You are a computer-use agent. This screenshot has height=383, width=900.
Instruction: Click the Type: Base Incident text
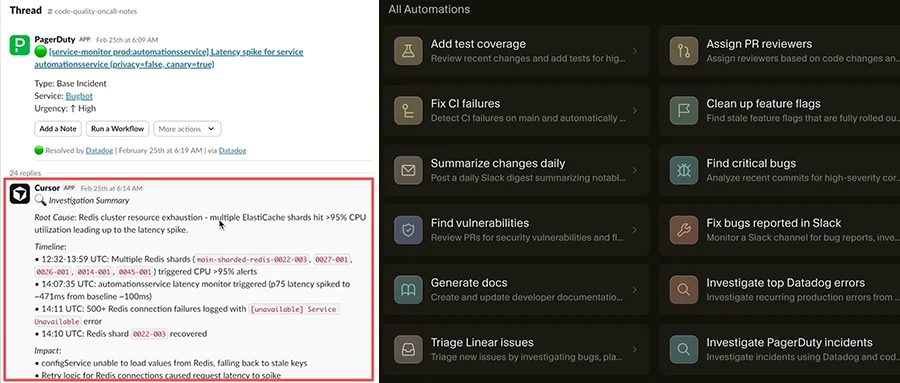point(70,83)
